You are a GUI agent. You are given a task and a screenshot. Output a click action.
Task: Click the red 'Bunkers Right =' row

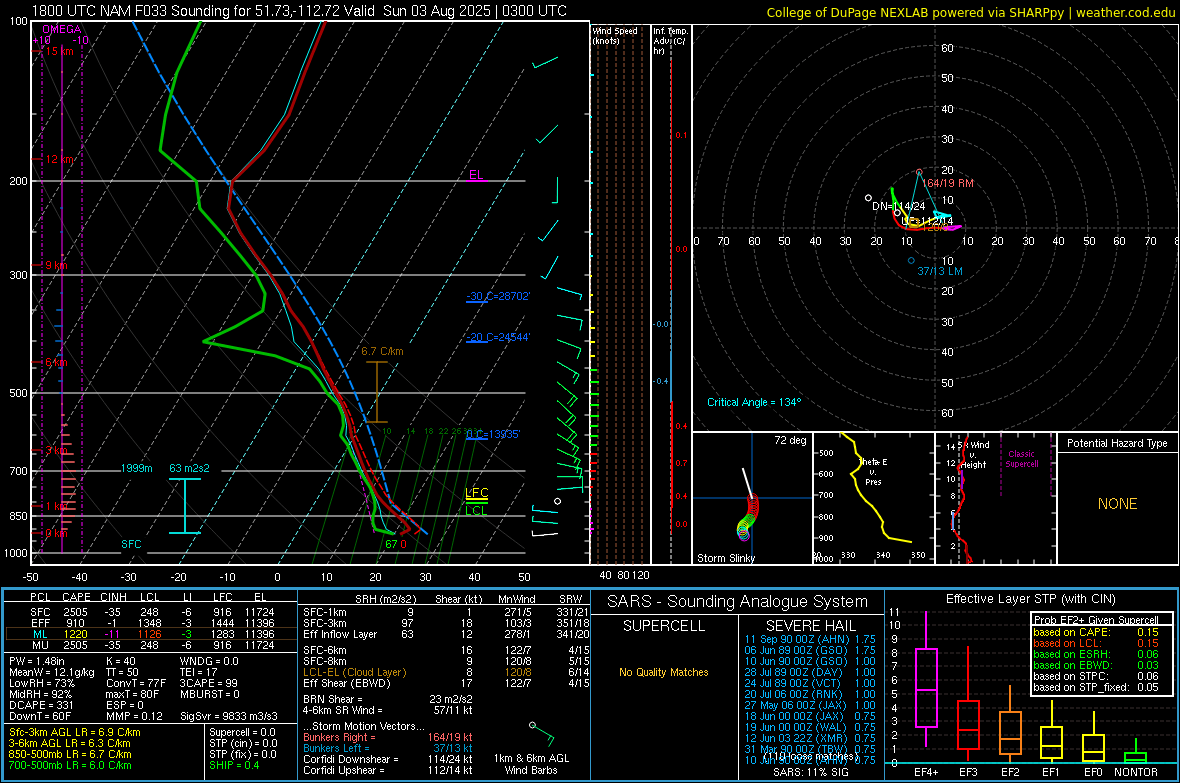[388, 738]
